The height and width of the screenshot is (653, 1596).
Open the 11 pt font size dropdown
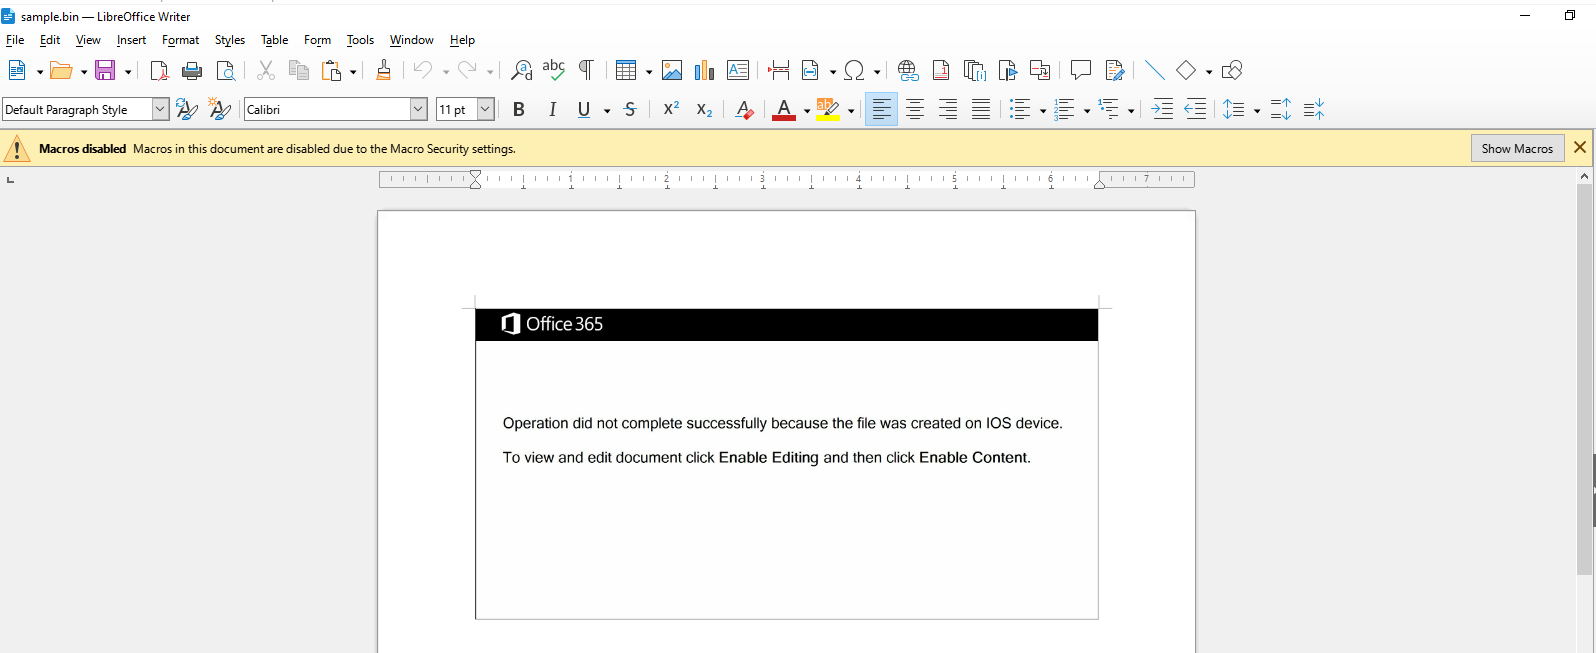pos(486,109)
